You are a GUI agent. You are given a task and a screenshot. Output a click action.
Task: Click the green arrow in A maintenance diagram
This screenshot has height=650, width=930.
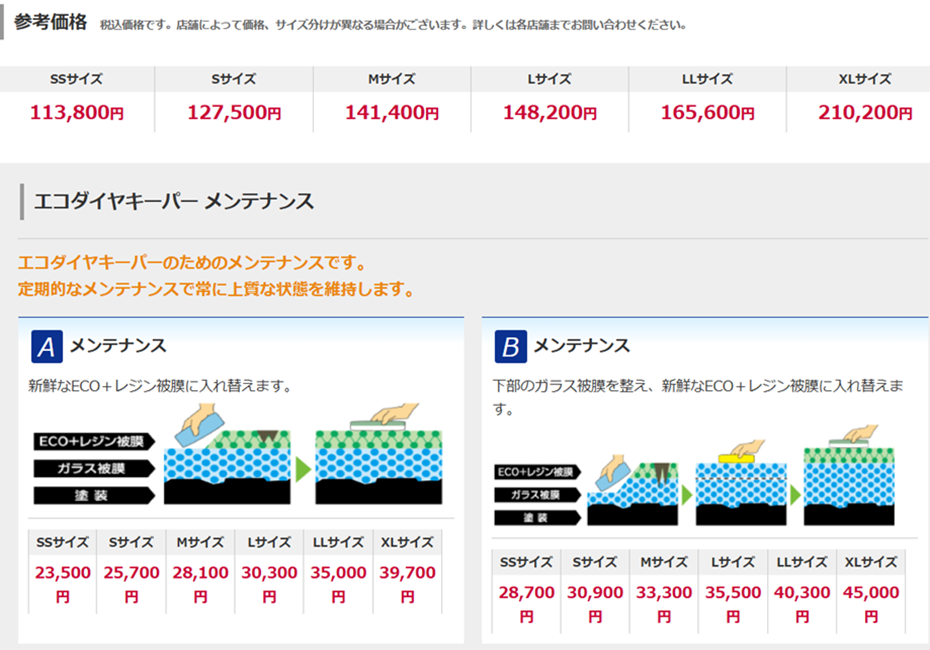click(x=304, y=469)
